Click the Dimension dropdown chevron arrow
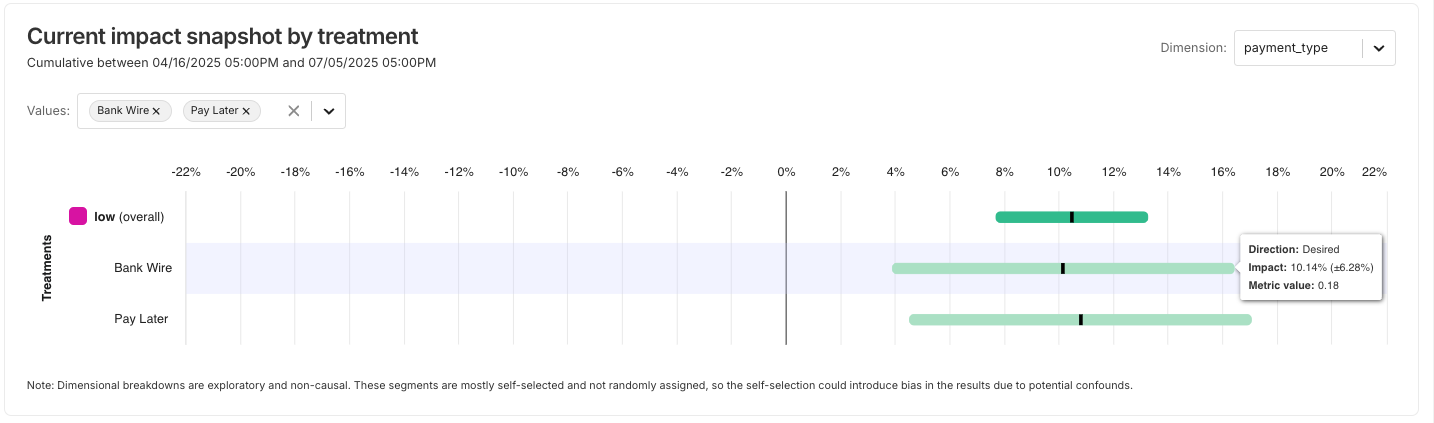Image resolution: width=1434 pixels, height=423 pixels. point(1378,48)
